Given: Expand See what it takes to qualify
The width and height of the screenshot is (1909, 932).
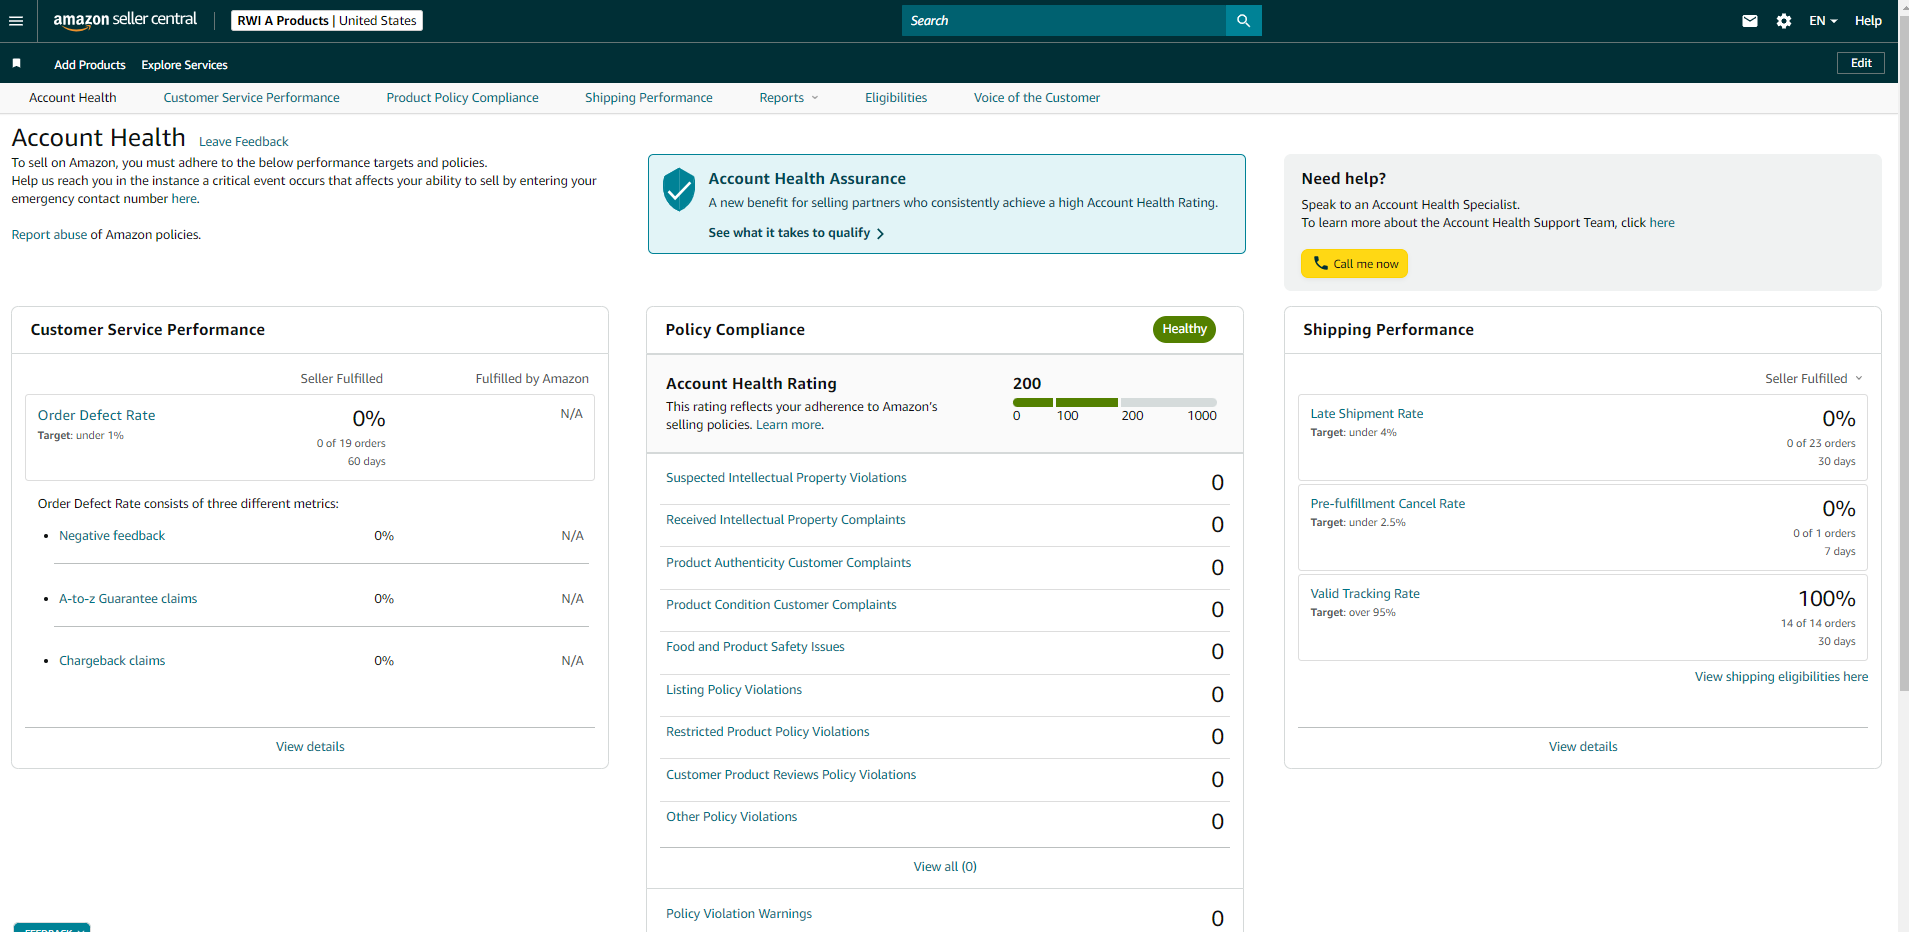Looking at the screenshot, I should point(796,233).
